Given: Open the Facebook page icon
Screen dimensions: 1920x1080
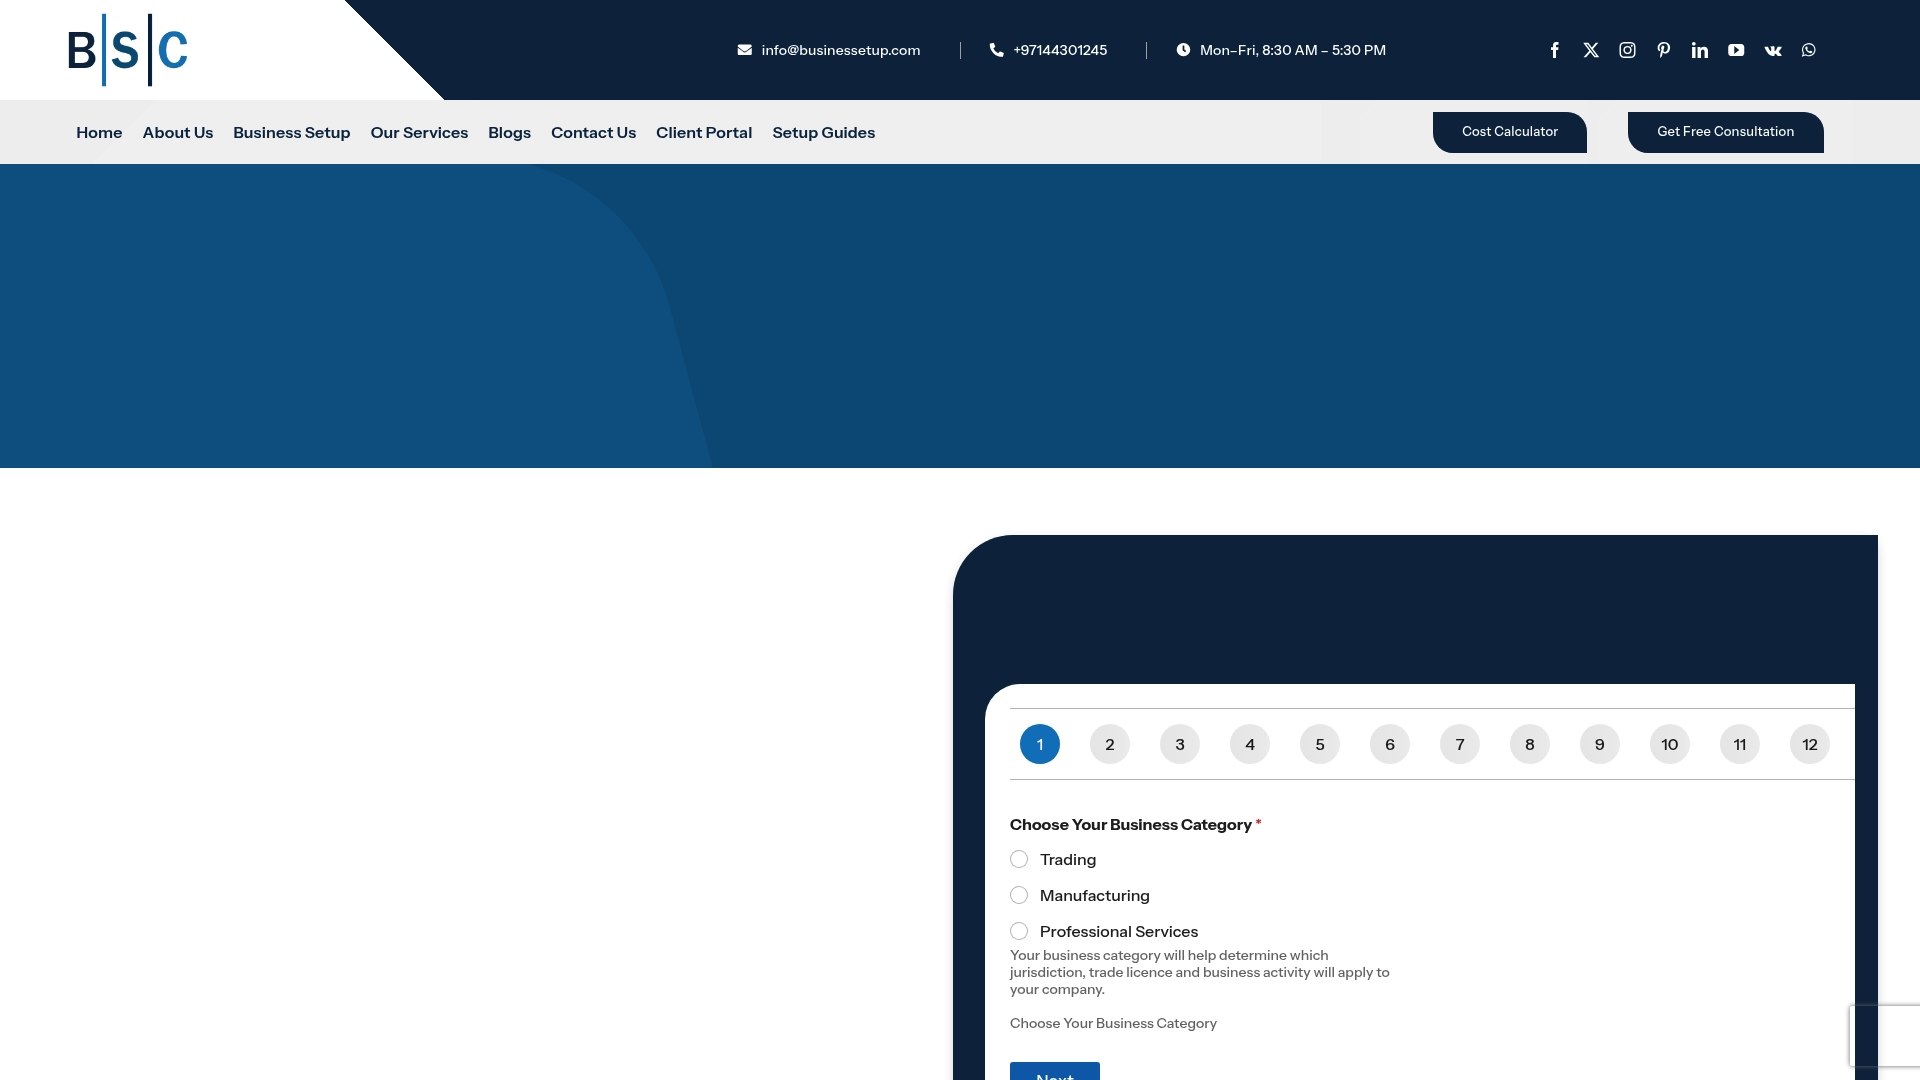Looking at the screenshot, I should tap(1555, 49).
